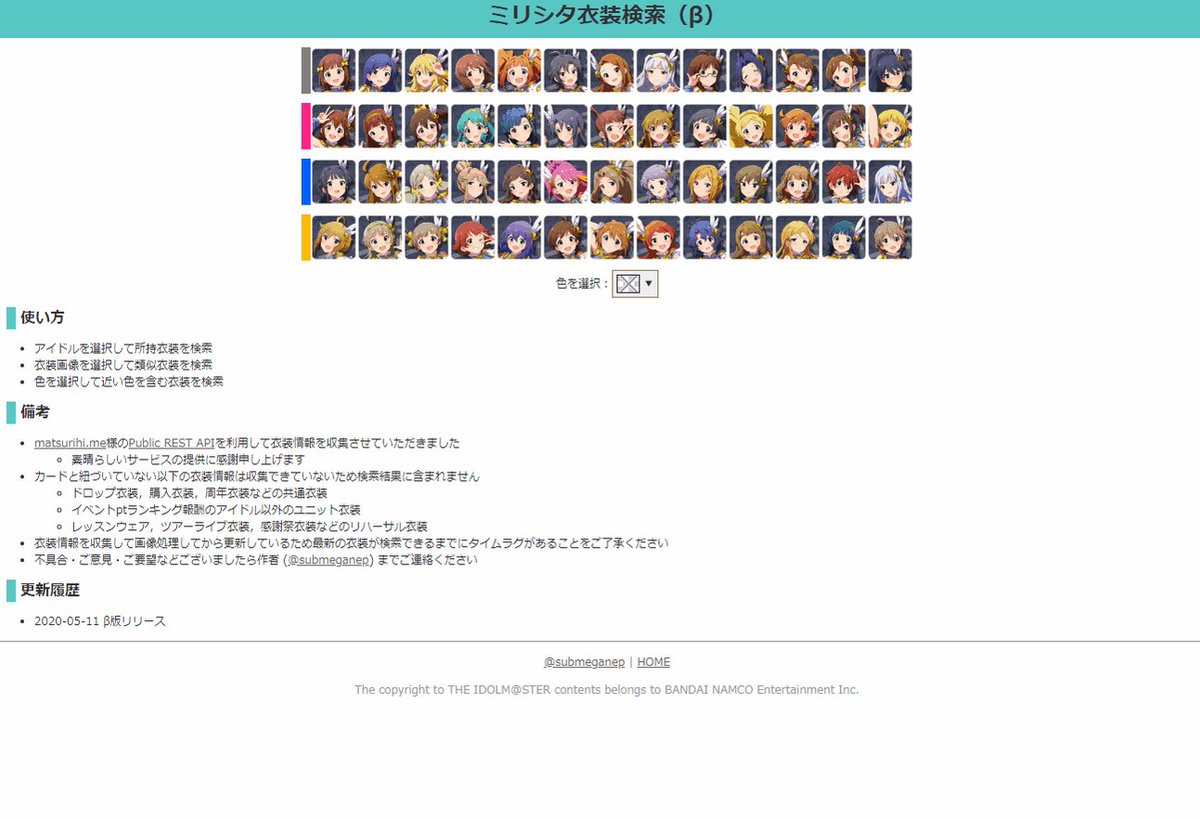This screenshot has height=819, width=1200.
Task: Select Ritsuko Akizuki's portrait wearing glasses
Action: point(704,70)
